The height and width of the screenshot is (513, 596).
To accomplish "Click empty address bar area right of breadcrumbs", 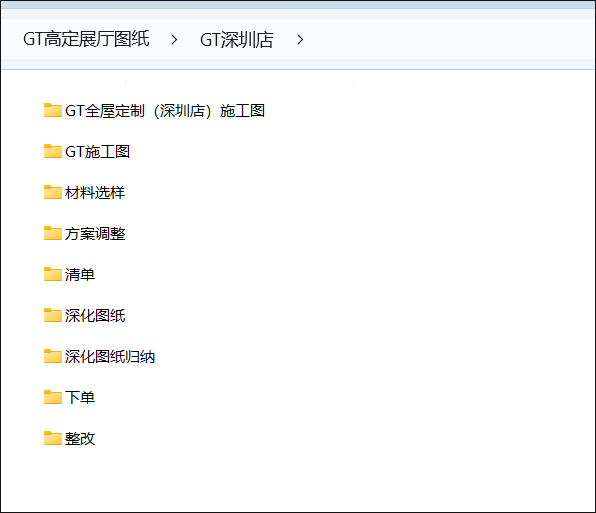I will 449,40.
